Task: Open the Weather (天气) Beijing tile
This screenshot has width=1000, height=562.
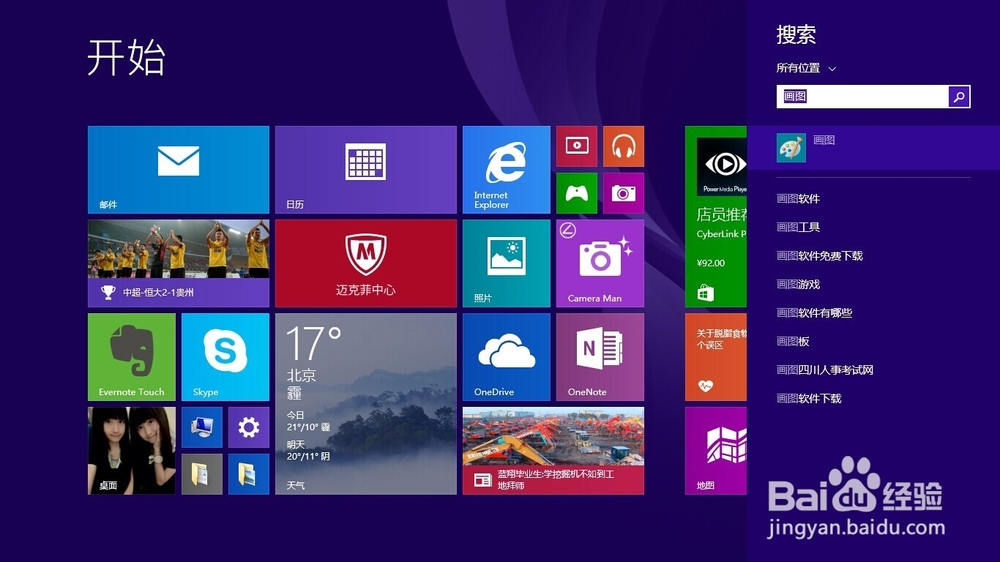Action: tap(366, 404)
